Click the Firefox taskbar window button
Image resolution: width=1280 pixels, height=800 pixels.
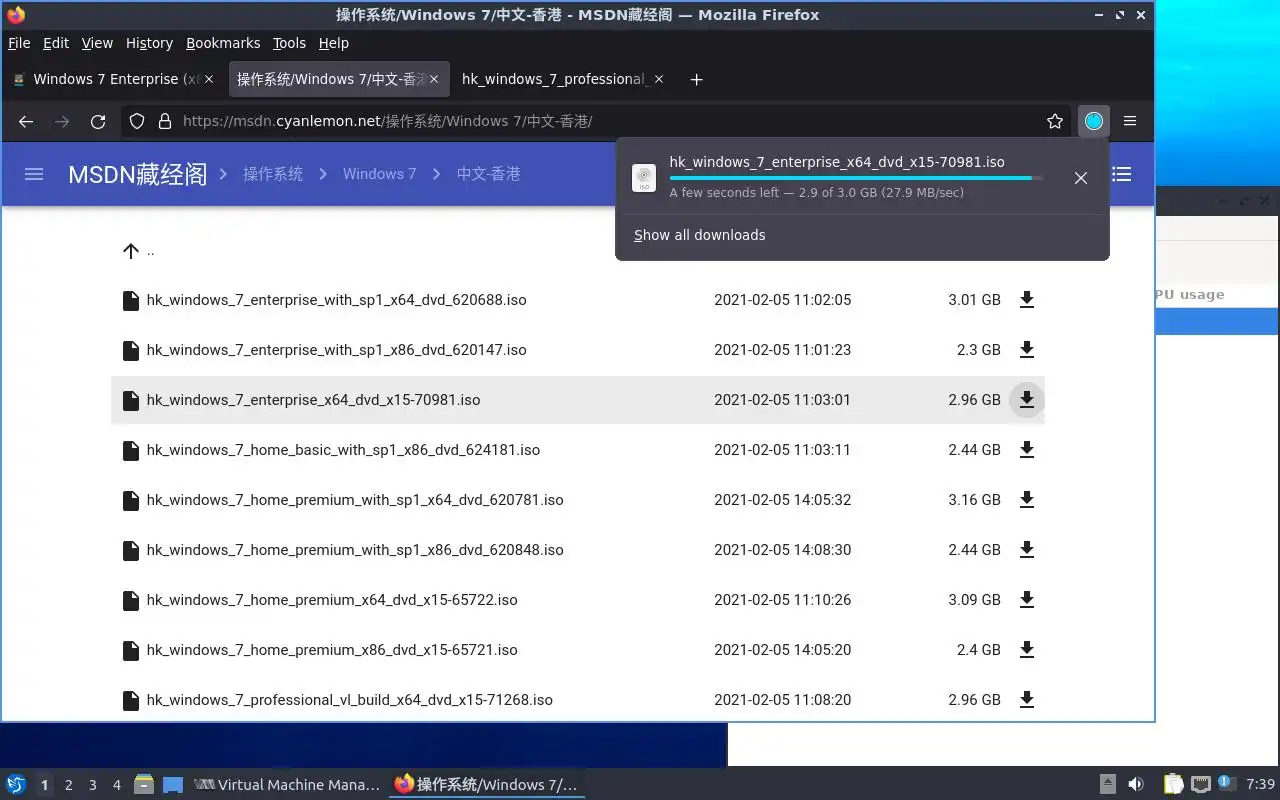[487, 785]
